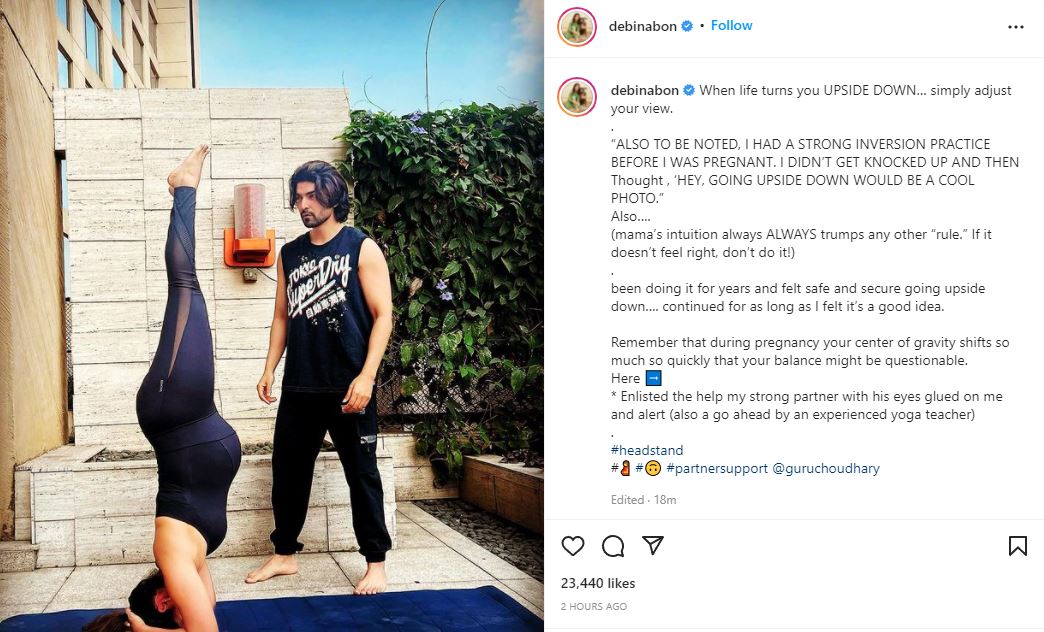Click the 2 HOURS AGO timestamp

tap(594, 607)
